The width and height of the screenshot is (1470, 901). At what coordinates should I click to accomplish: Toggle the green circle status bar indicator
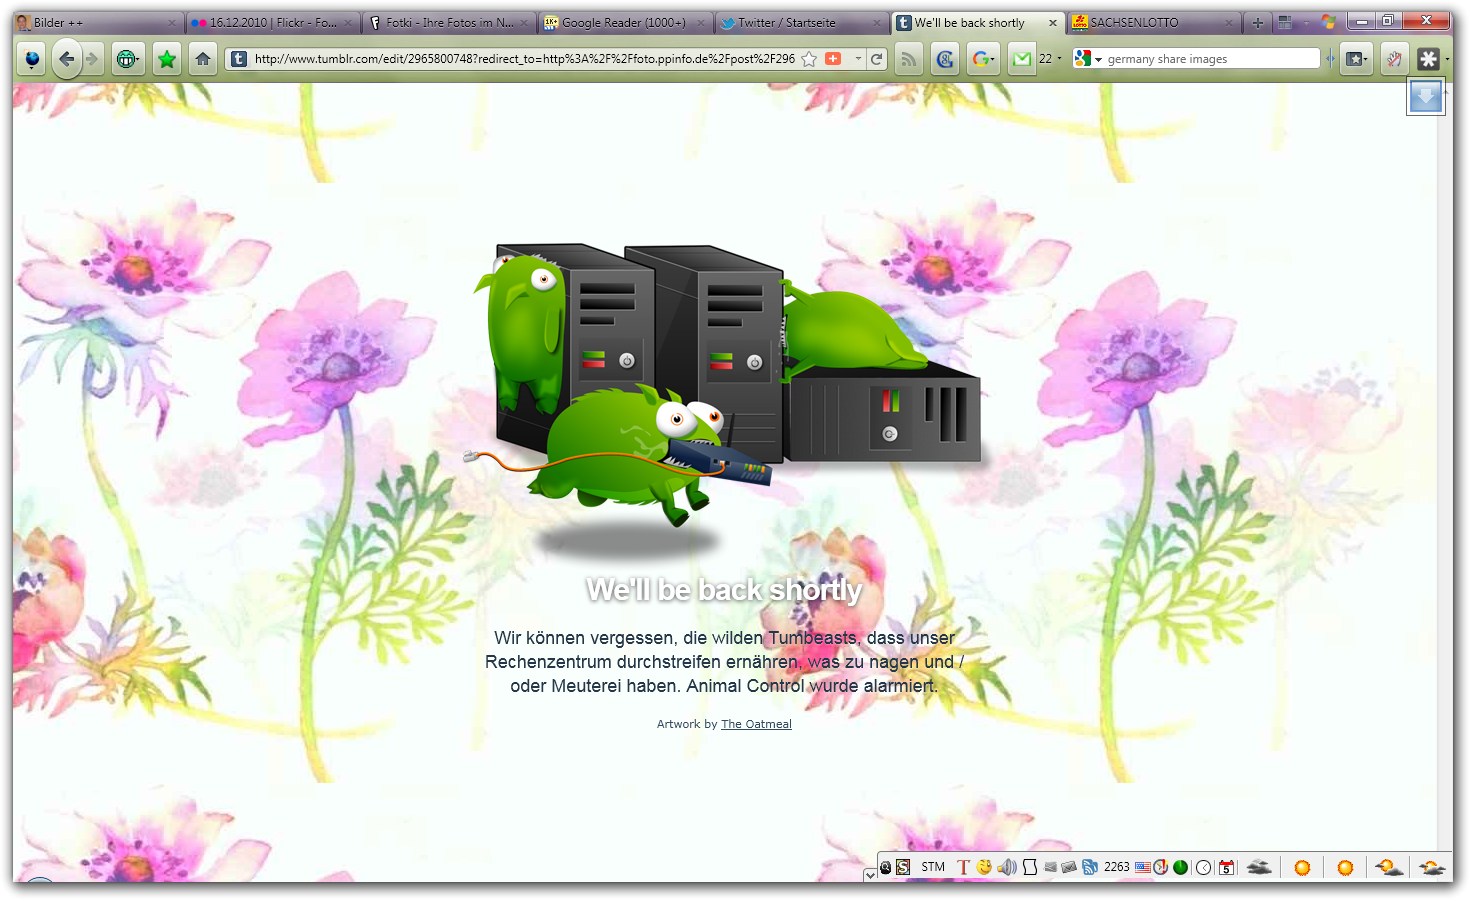click(1181, 867)
